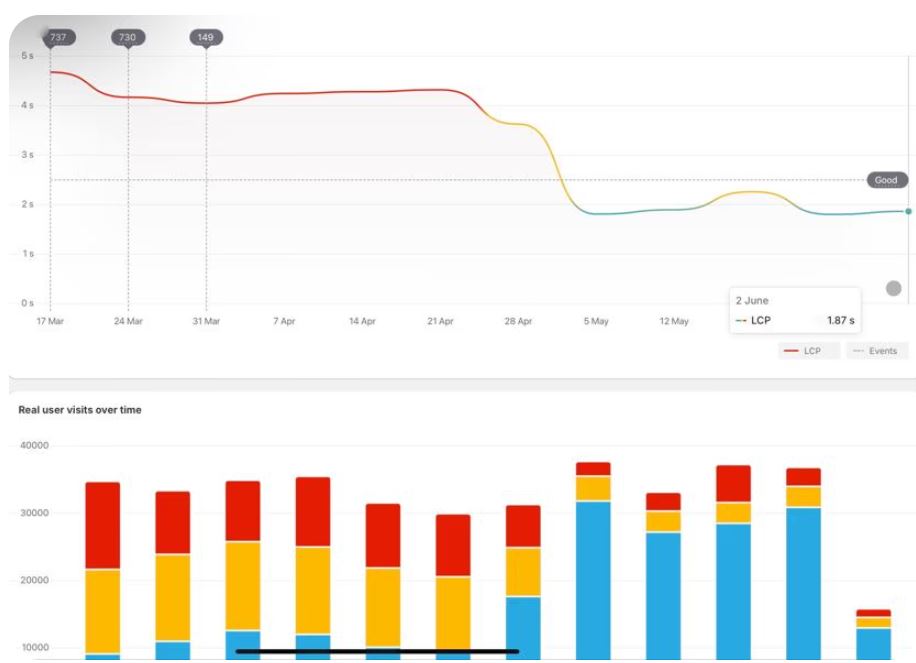
Task: Click the Real user visits over time heading
Action: pos(80,410)
